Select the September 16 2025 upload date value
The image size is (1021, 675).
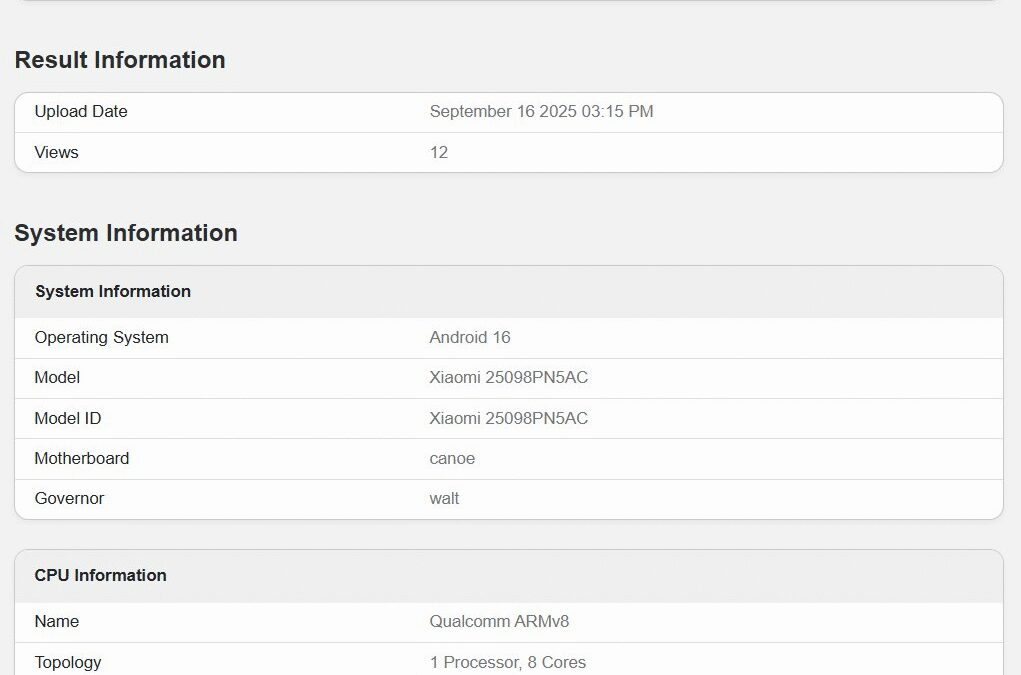click(x=541, y=112)
